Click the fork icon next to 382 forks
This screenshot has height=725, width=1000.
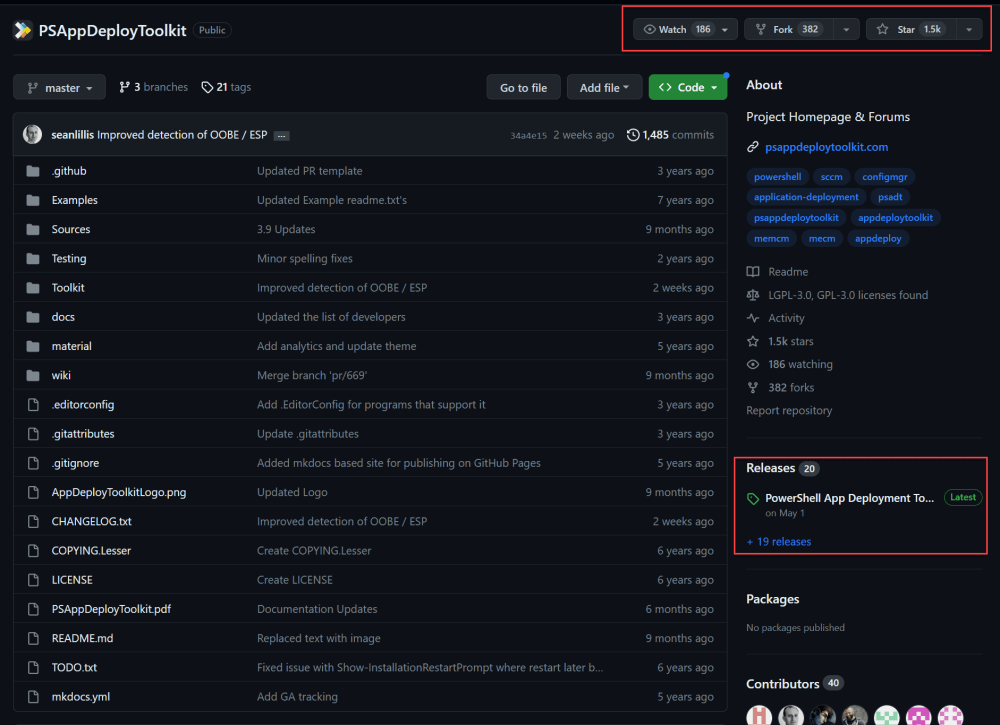coord(753,388)
